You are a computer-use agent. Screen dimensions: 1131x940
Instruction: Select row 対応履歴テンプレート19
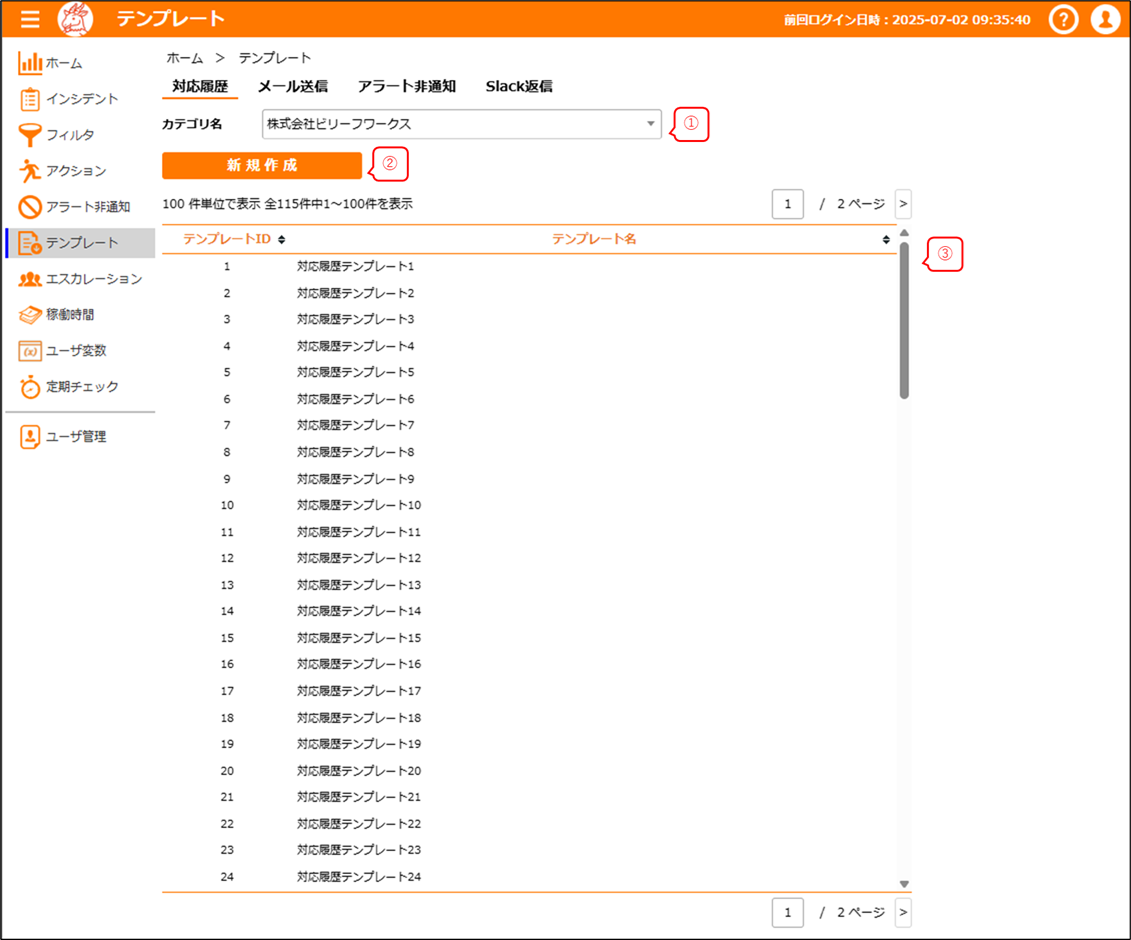pyautogui.click(x=529, y=744)
